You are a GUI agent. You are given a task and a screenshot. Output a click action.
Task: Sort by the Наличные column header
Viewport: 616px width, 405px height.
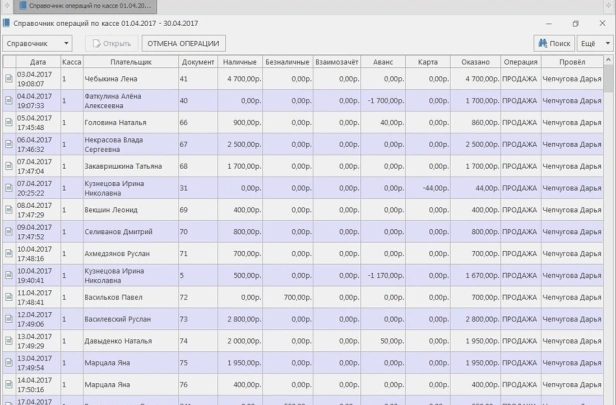240,62
